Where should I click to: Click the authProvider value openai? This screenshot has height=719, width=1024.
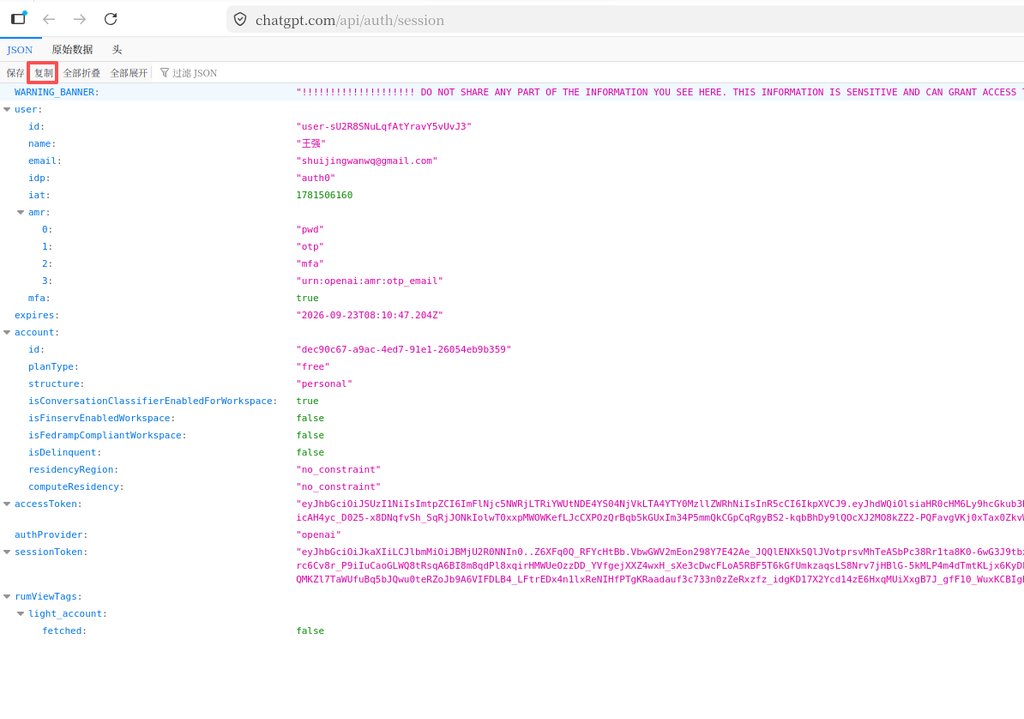point(319,535)
